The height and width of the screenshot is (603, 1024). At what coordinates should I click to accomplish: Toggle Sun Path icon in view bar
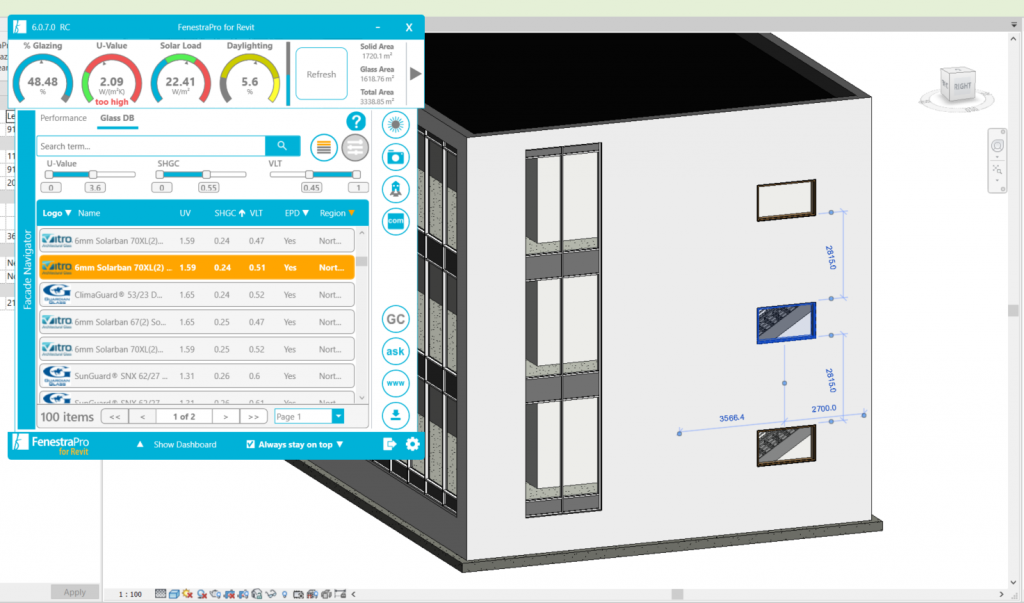[187, 594]
